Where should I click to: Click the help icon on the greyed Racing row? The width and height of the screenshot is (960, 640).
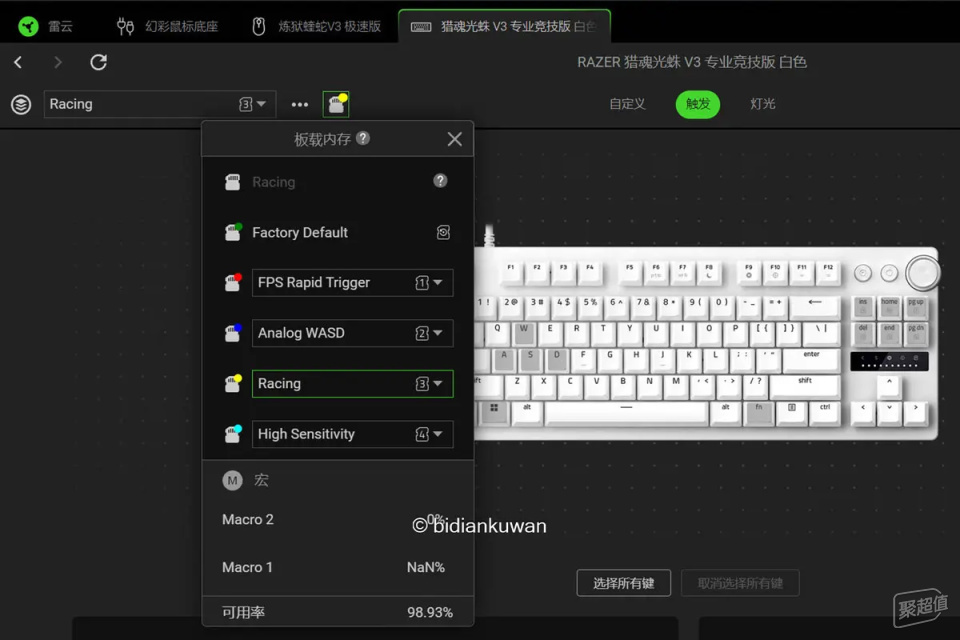(440, 181)
